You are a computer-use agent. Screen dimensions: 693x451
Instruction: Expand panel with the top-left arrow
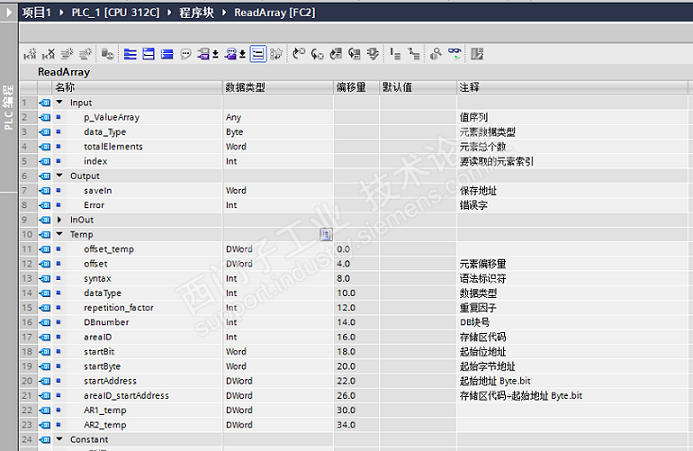pyautogui.click(x=9, y=12)
